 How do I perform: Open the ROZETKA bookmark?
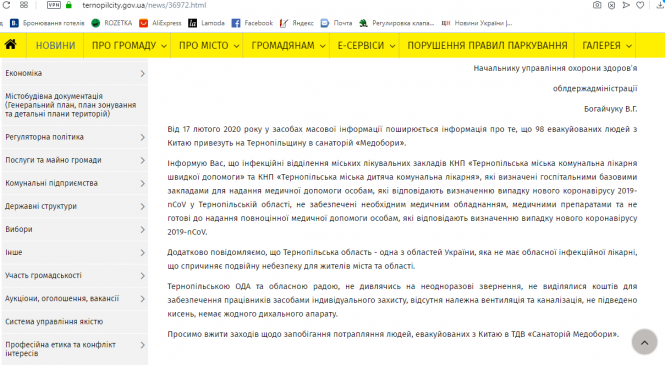[112, 23]
